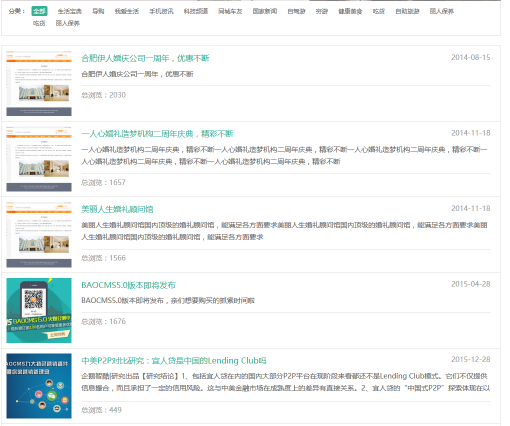Click the view count 总浏览：1657
Viewport: 510px width, 426px height.
104,182
